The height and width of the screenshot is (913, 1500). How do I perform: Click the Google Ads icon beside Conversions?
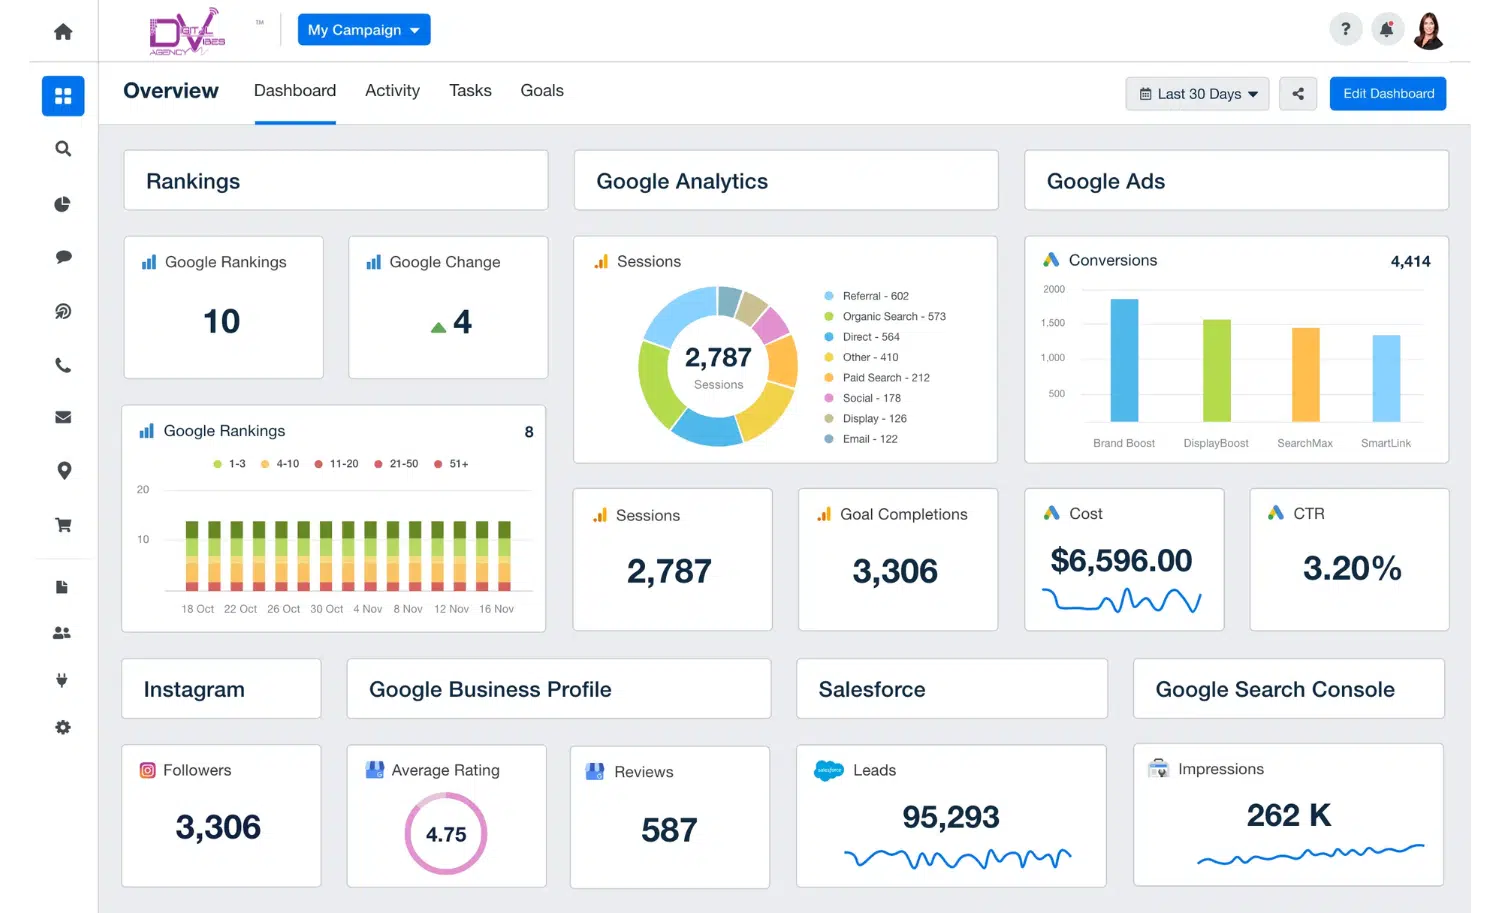pyautogui.click(x=1051, y=260)
